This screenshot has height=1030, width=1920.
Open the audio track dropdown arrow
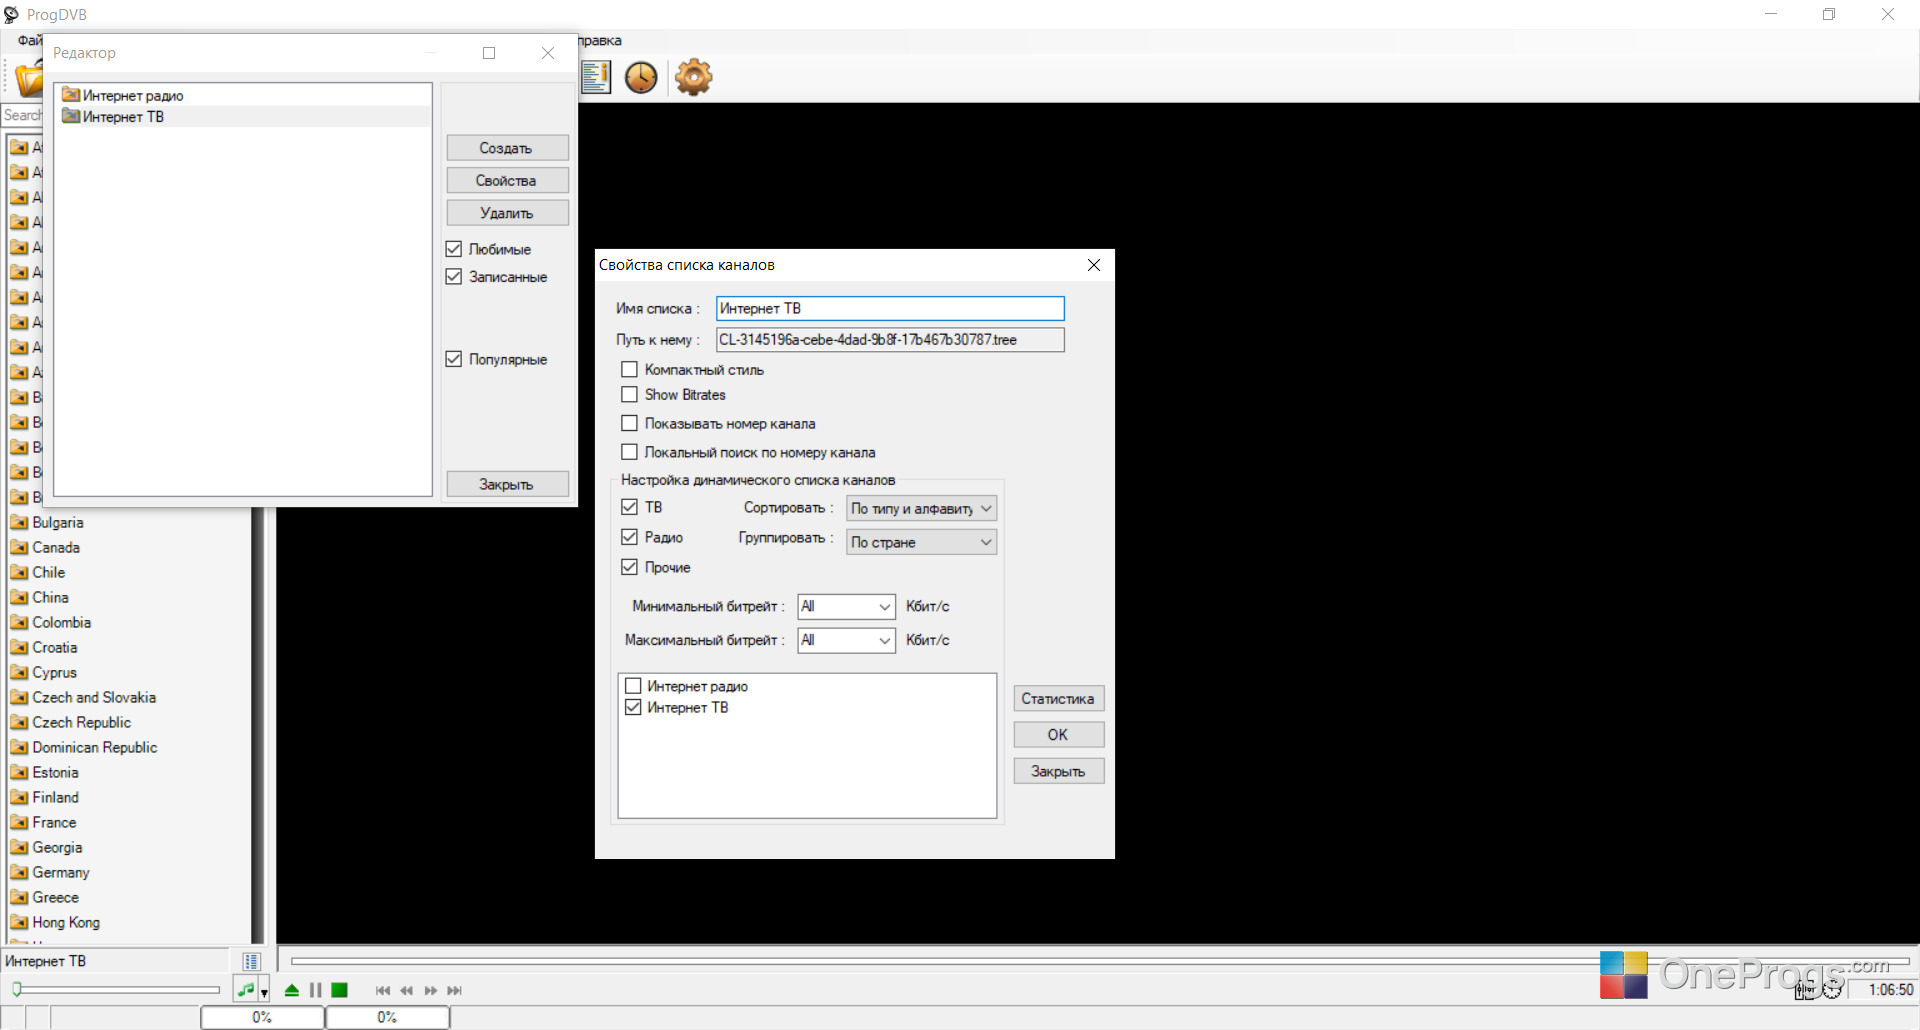[264, 993]
